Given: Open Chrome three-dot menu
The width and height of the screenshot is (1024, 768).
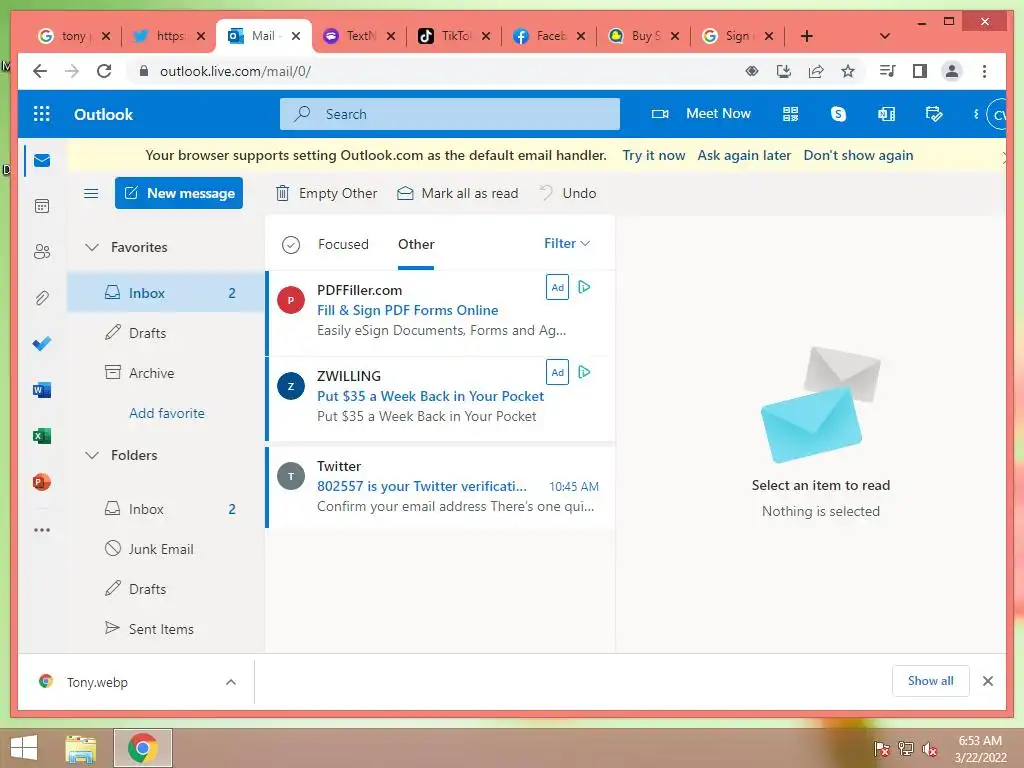Looking at the screenshot, I should 984,71.
